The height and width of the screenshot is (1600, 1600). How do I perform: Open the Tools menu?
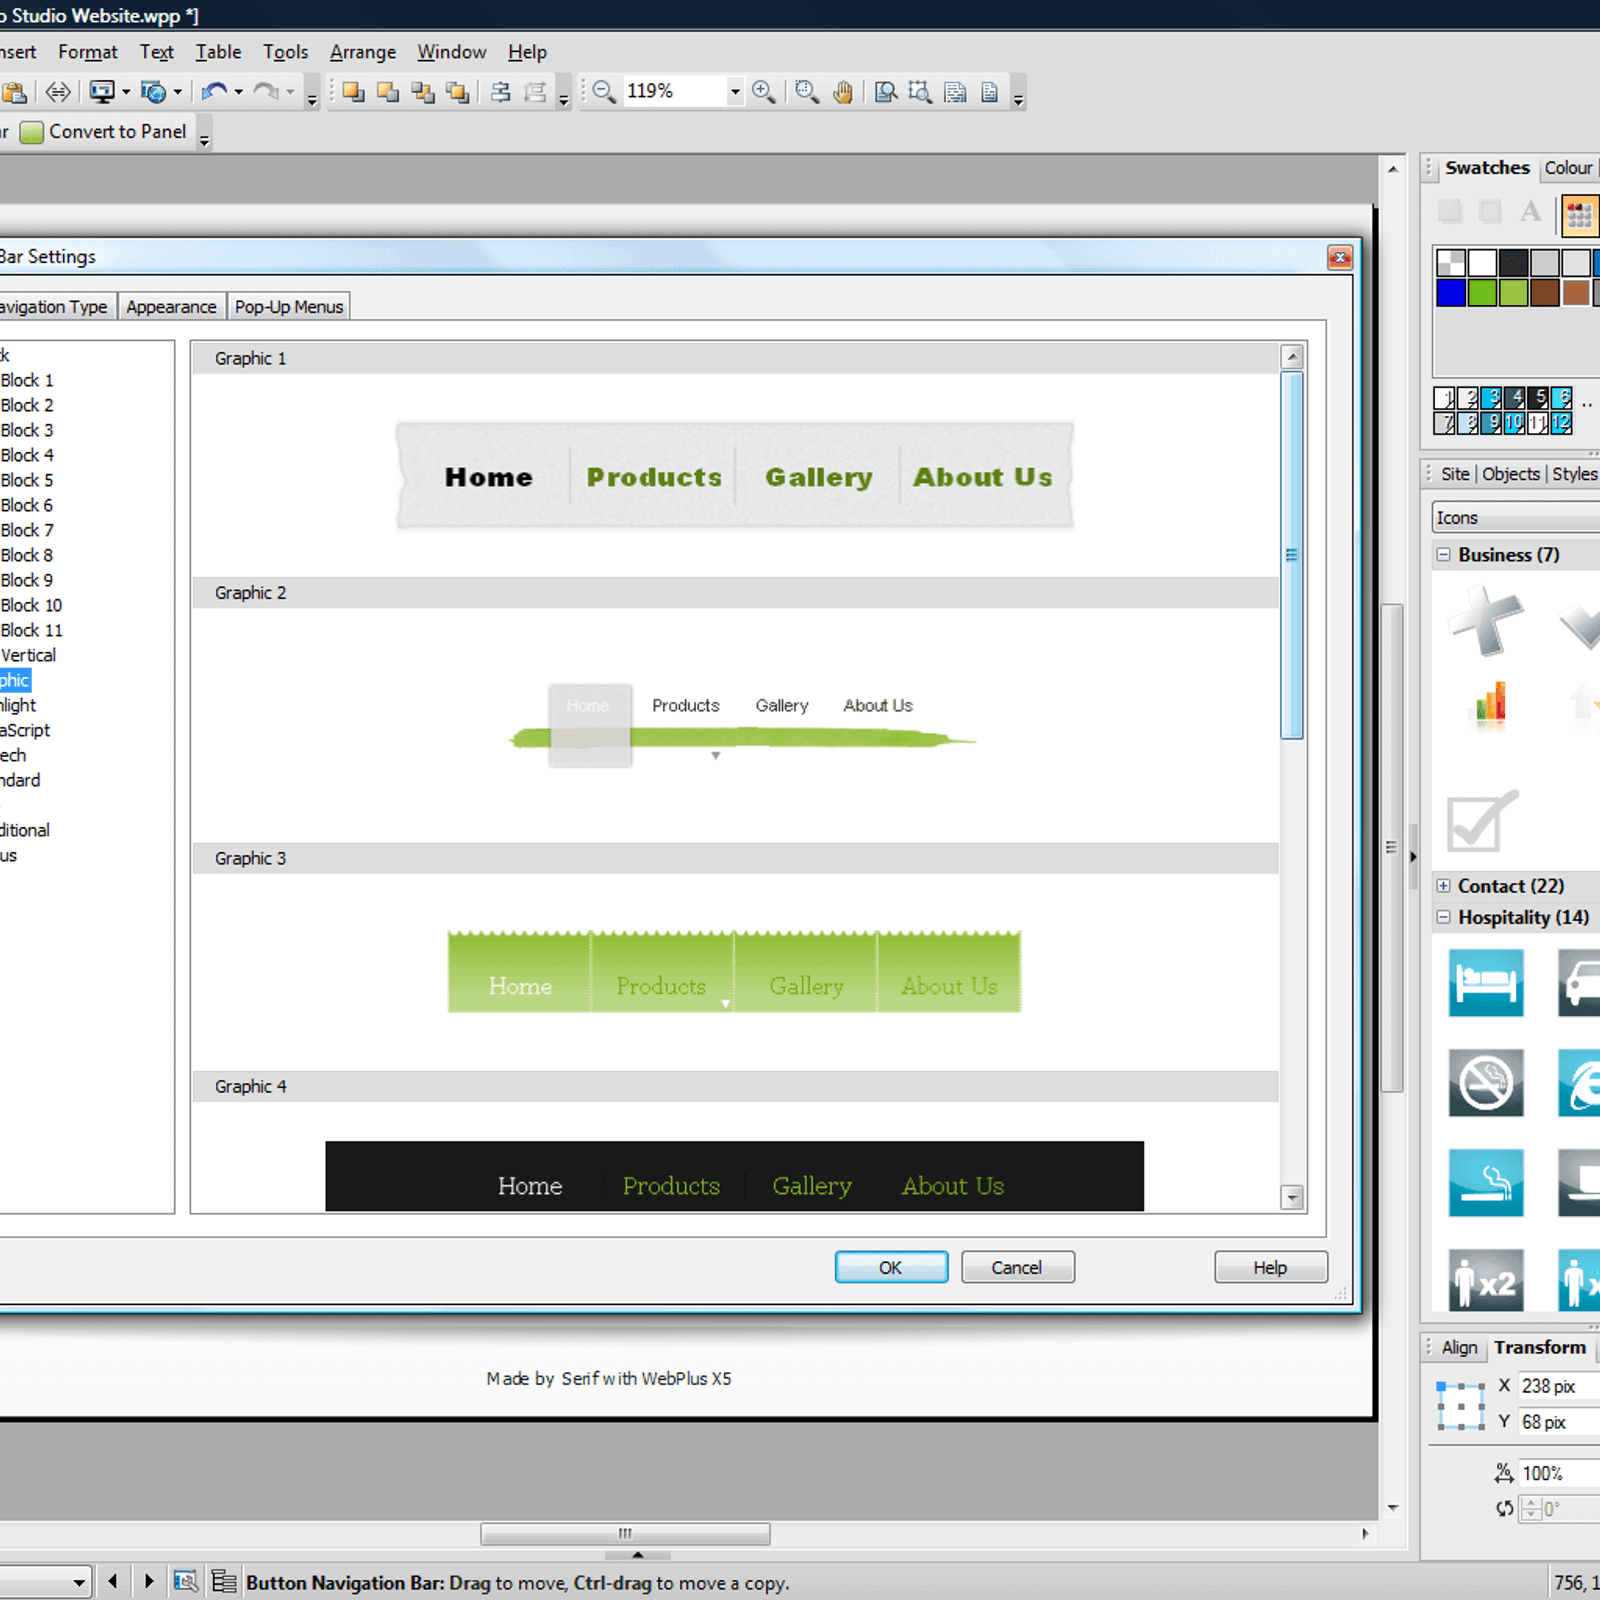click(x=285, y=52)
